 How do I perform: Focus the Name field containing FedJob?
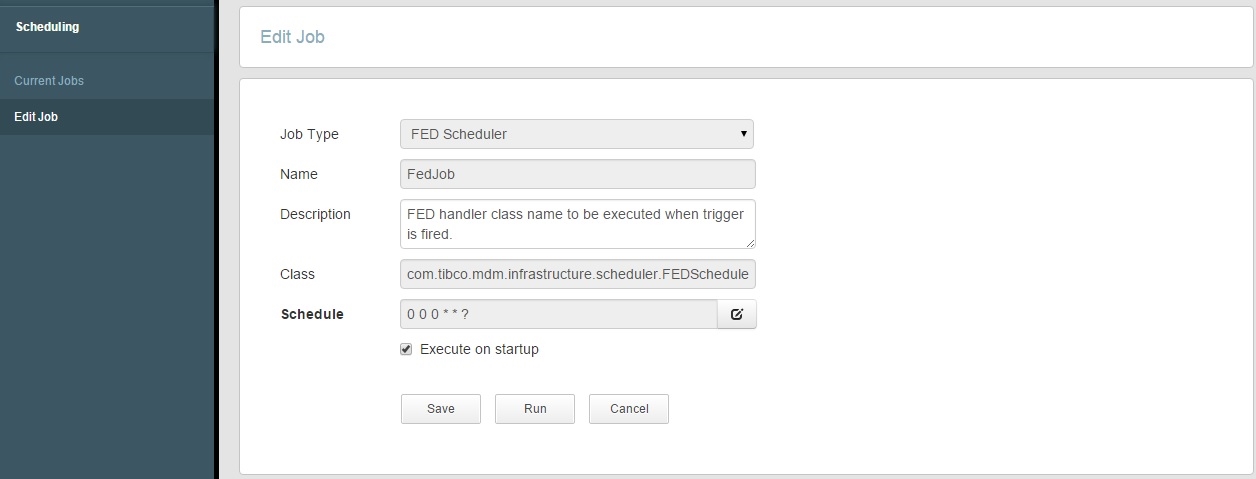click(x=577, y=174)
